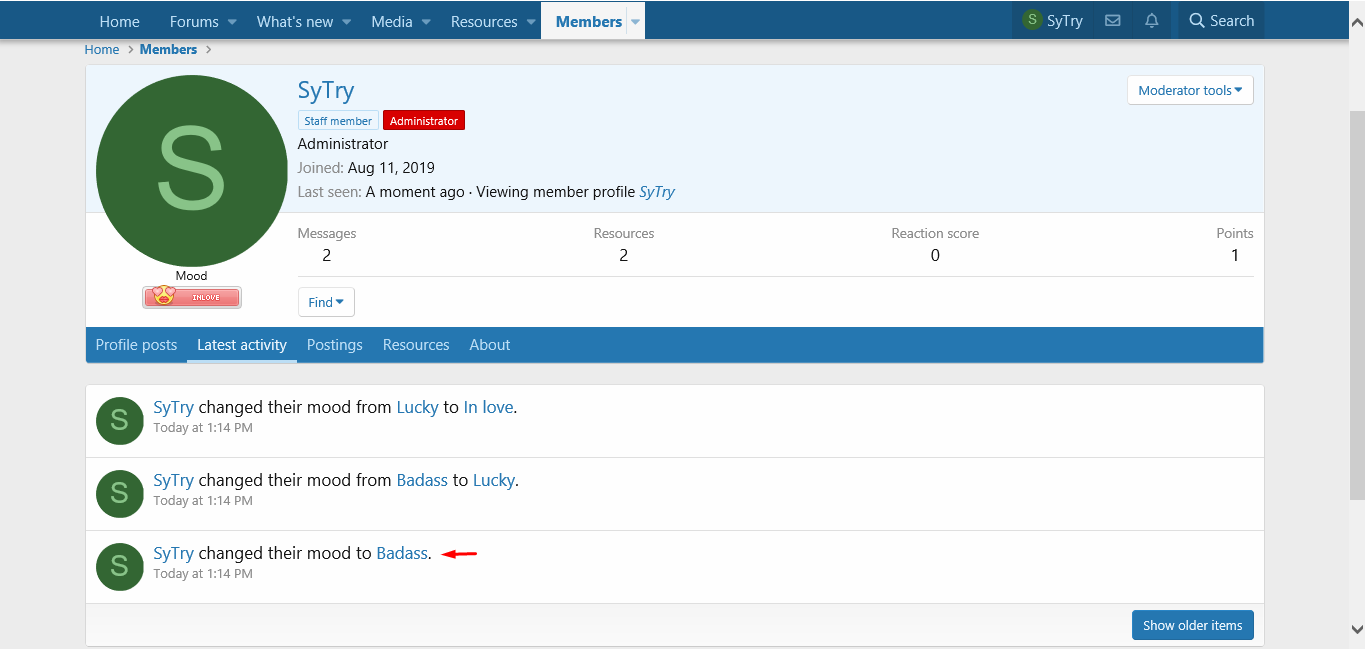Image resolution: width=1365 pixels, height=649 pixels.
Task: Open the About tab
Action: (490, 345)
